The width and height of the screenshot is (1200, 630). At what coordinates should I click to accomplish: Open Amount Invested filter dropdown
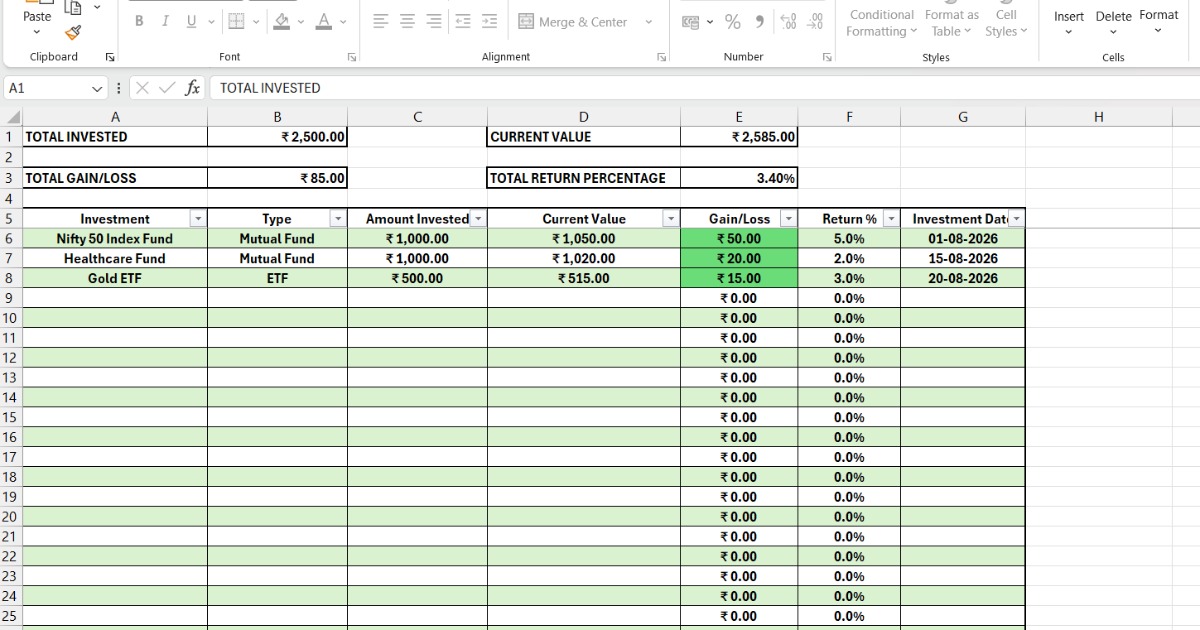[478, 219]
